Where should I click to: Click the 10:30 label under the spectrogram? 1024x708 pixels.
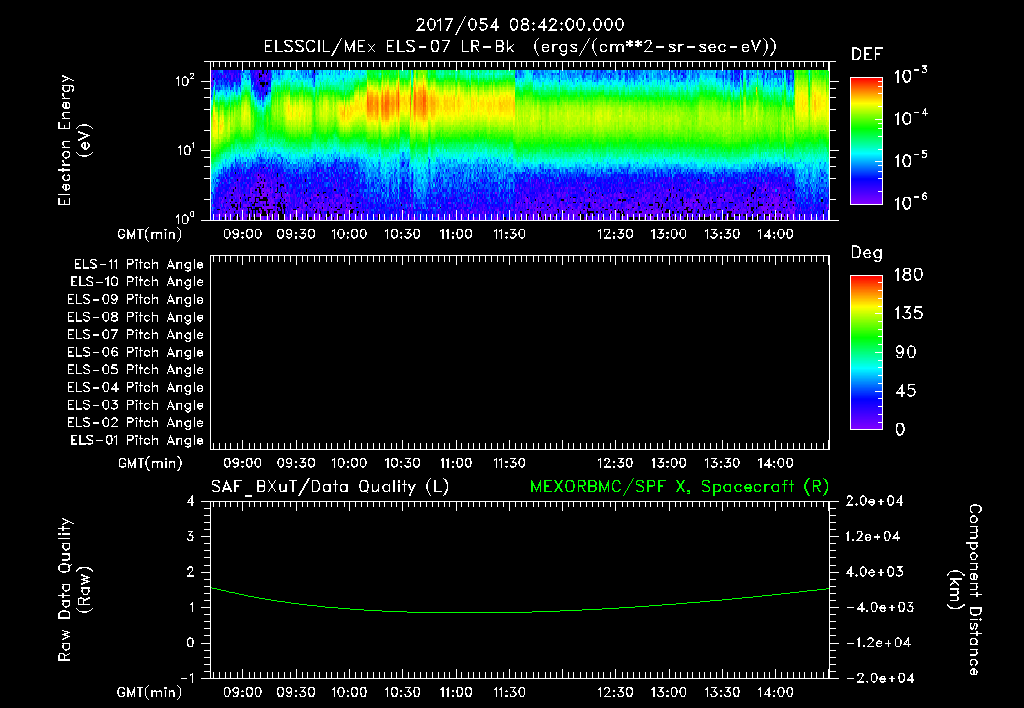click(x=402, y=234)
